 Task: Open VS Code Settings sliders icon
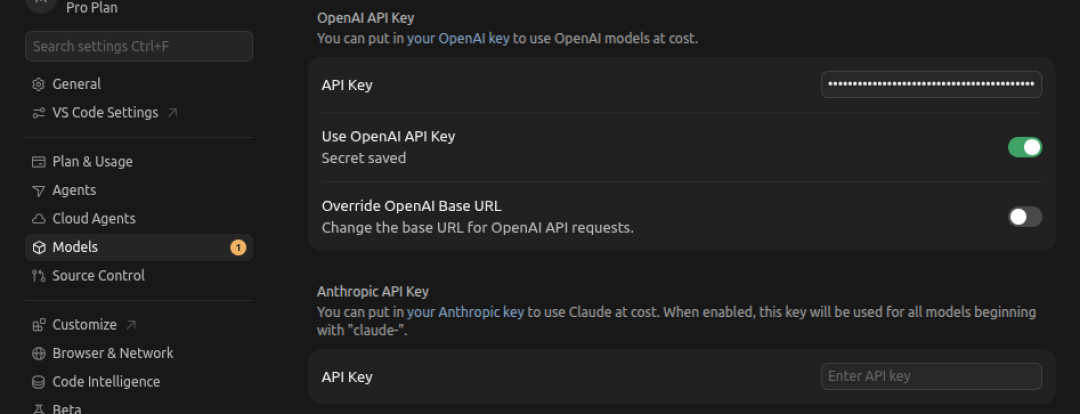pos(39,113)
